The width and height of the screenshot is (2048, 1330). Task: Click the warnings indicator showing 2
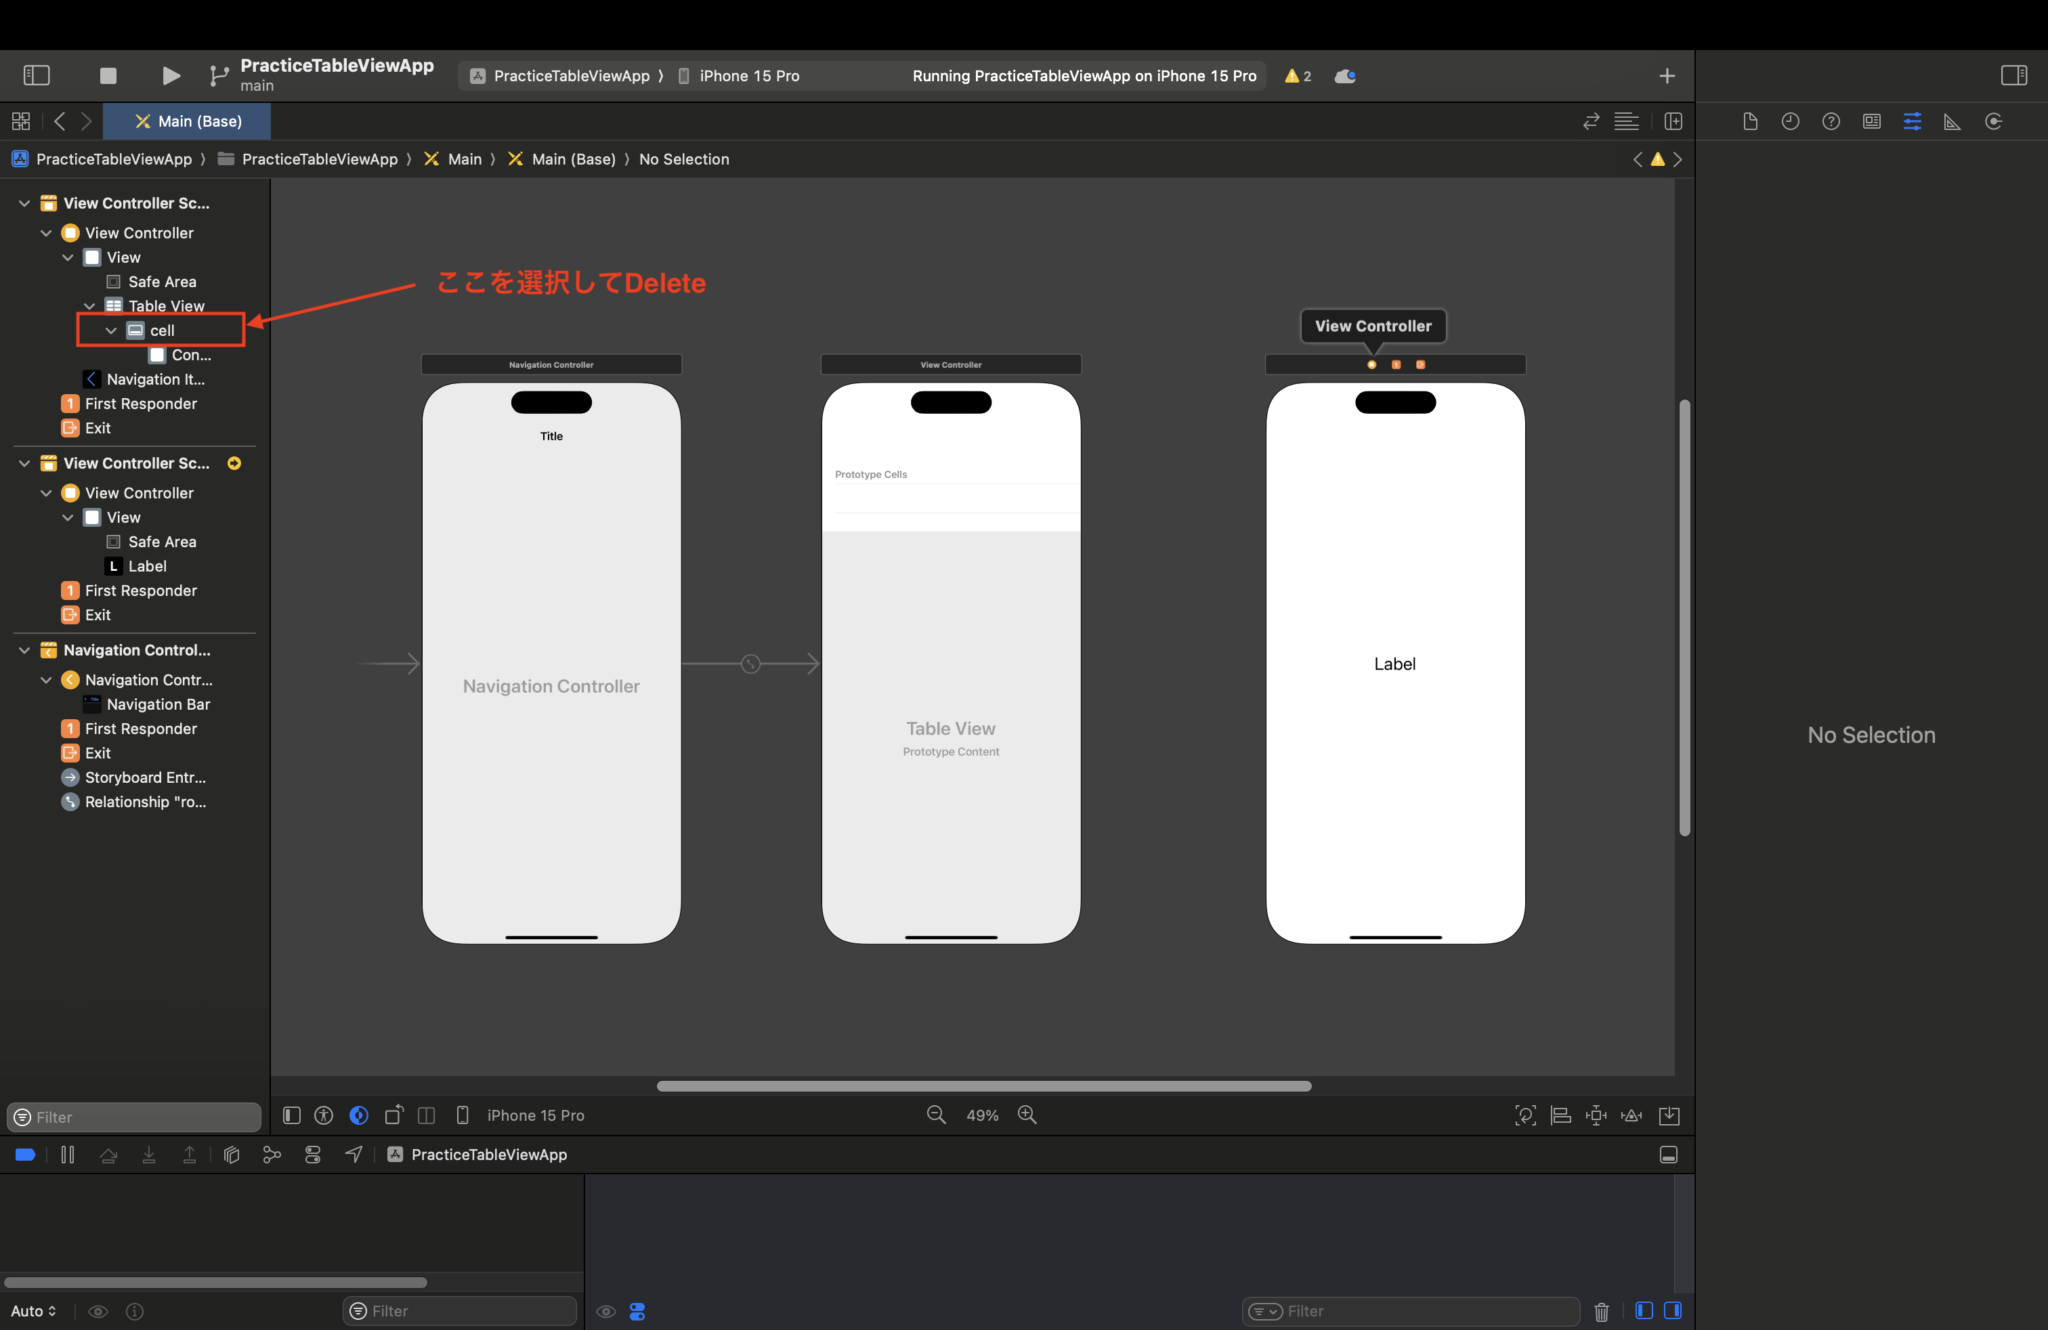1297,75
